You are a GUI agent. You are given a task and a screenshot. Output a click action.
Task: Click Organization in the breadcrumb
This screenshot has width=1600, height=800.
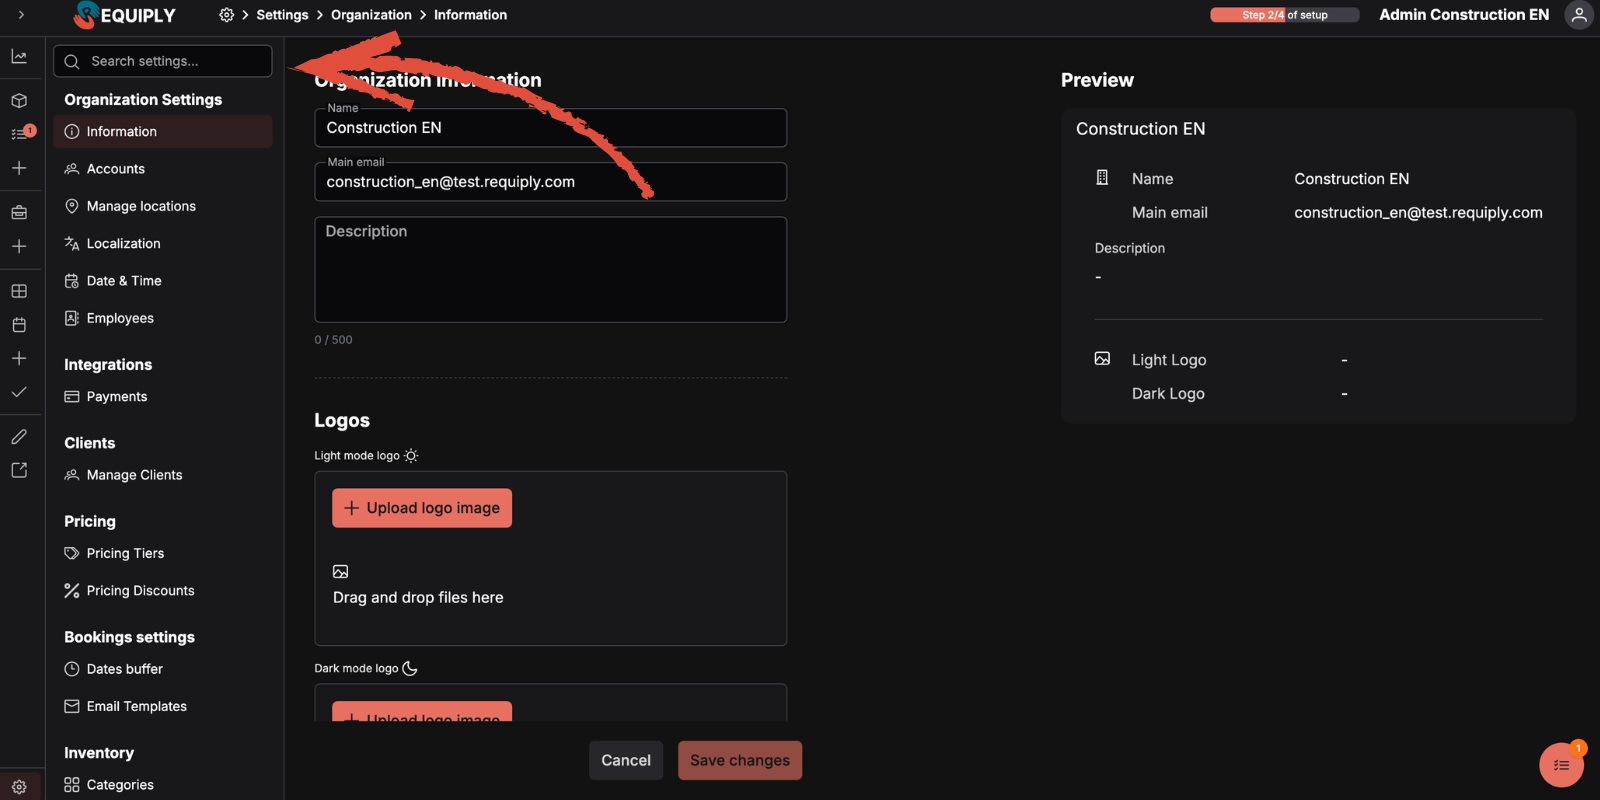click(371, 15)
